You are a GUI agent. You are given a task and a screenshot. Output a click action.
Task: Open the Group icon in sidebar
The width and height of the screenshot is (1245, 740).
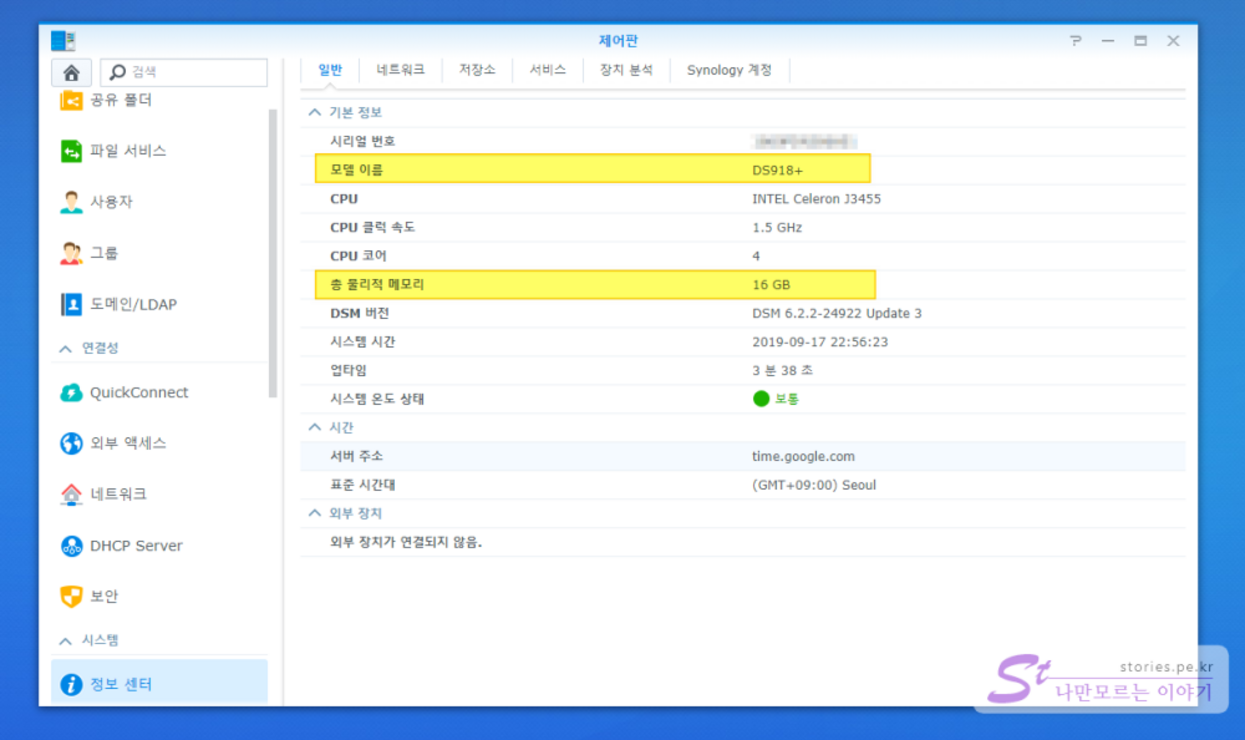pos(71,253)
